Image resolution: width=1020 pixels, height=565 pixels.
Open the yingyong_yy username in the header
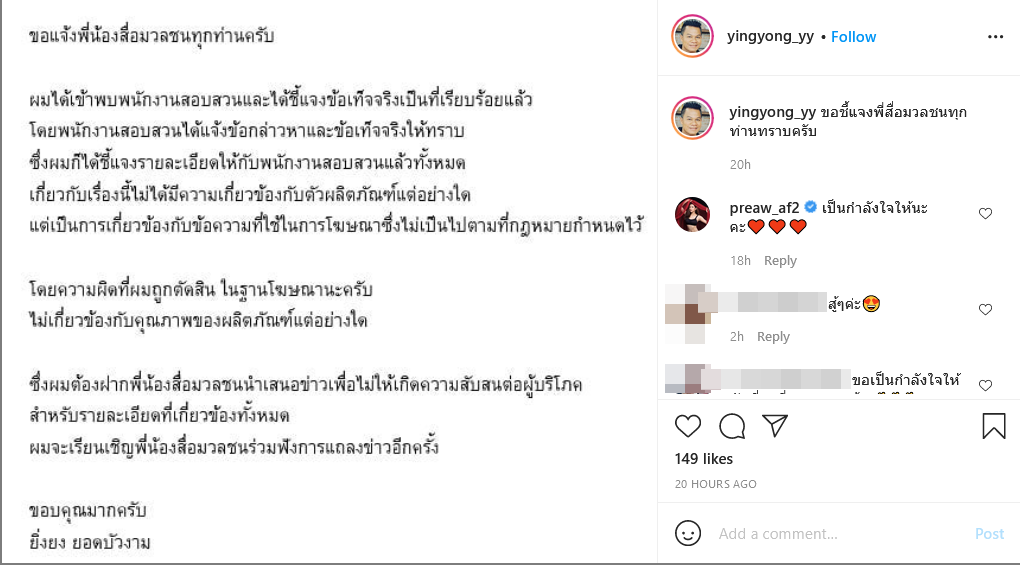pos(770,36)
